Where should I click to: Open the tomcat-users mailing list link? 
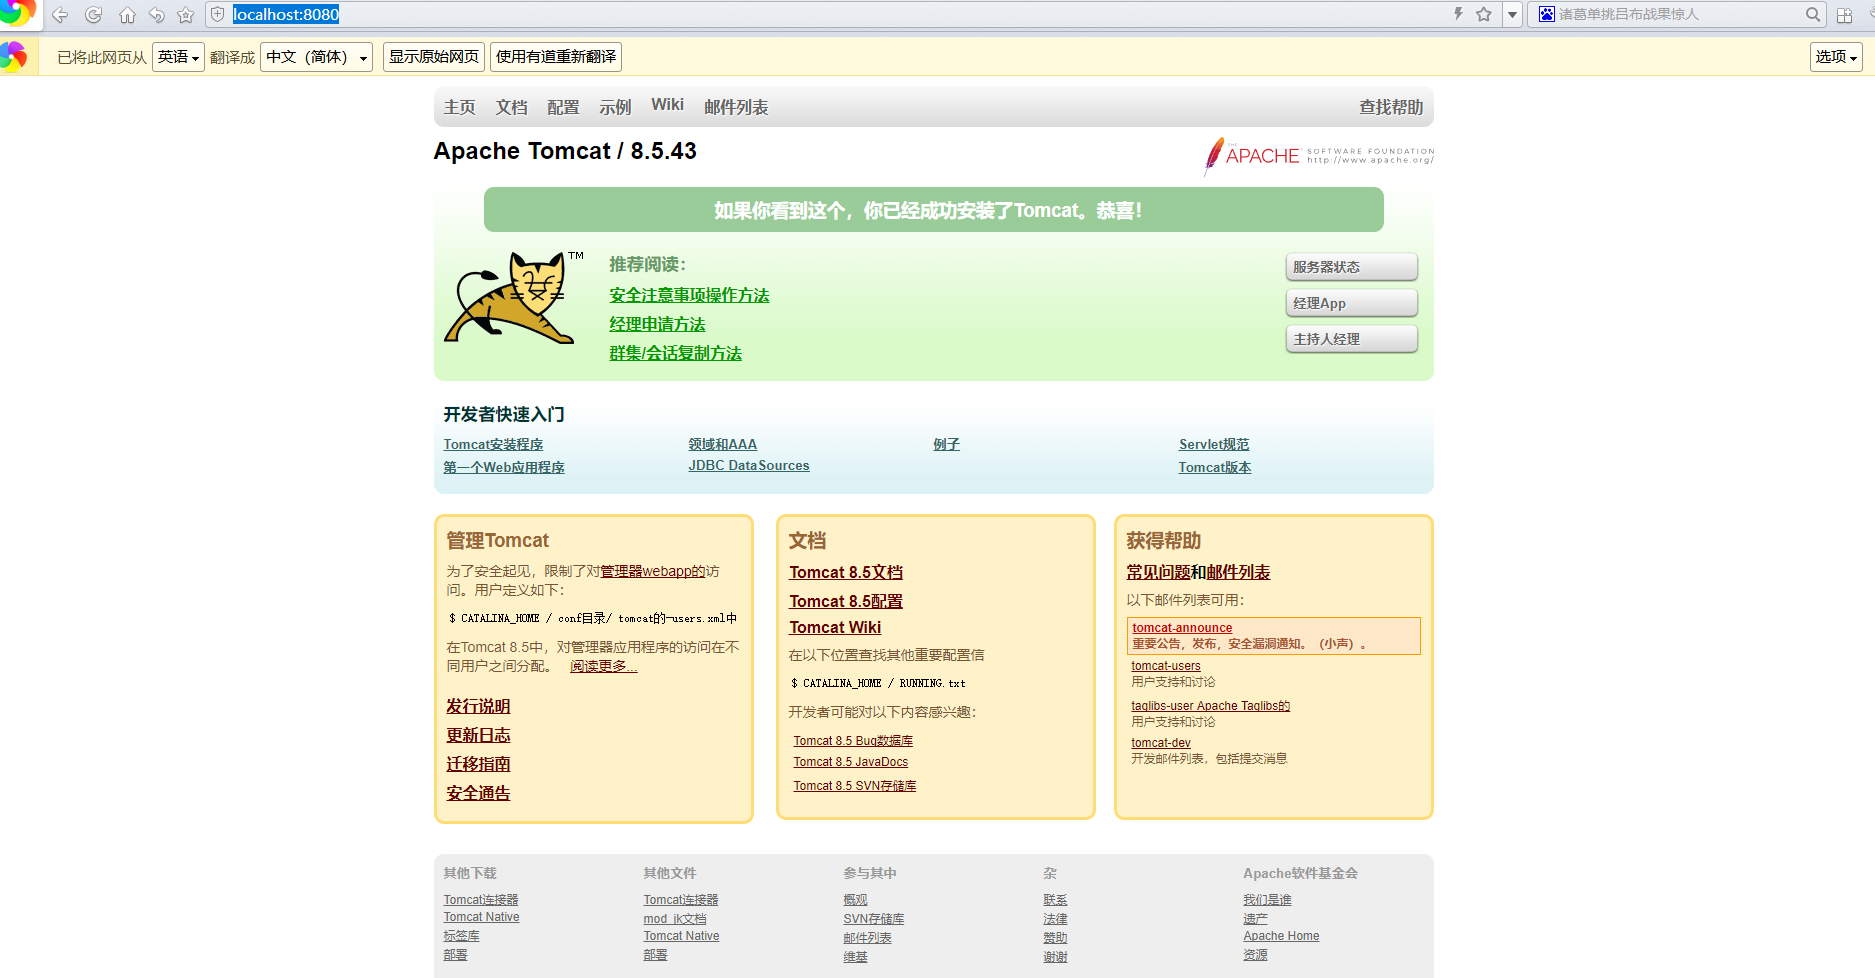pyautogui.click(x=1166, y=666)
